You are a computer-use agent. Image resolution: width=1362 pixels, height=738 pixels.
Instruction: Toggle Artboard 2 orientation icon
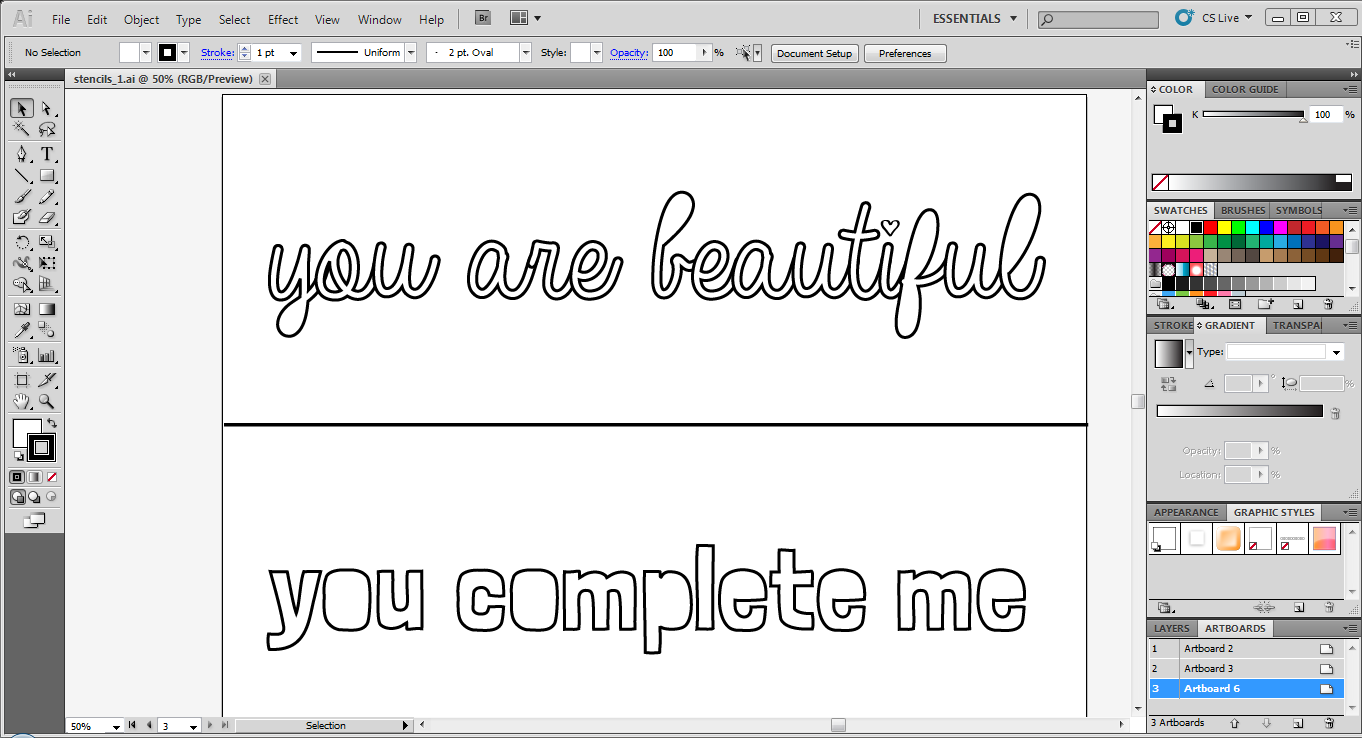click(1327, 649)
